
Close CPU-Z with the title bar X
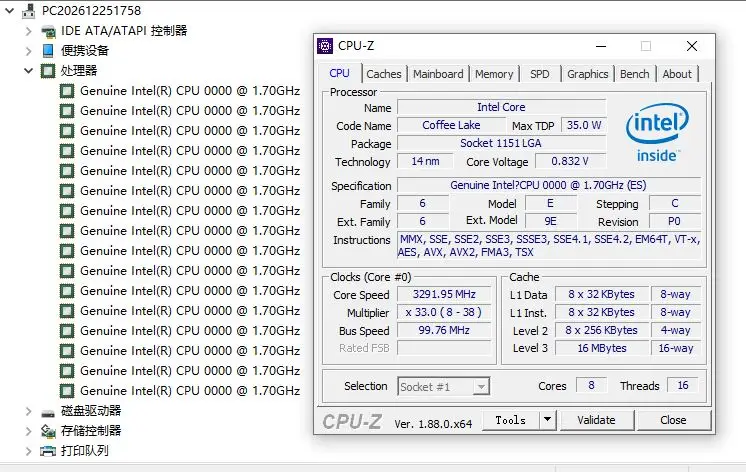tap(692, 46)
